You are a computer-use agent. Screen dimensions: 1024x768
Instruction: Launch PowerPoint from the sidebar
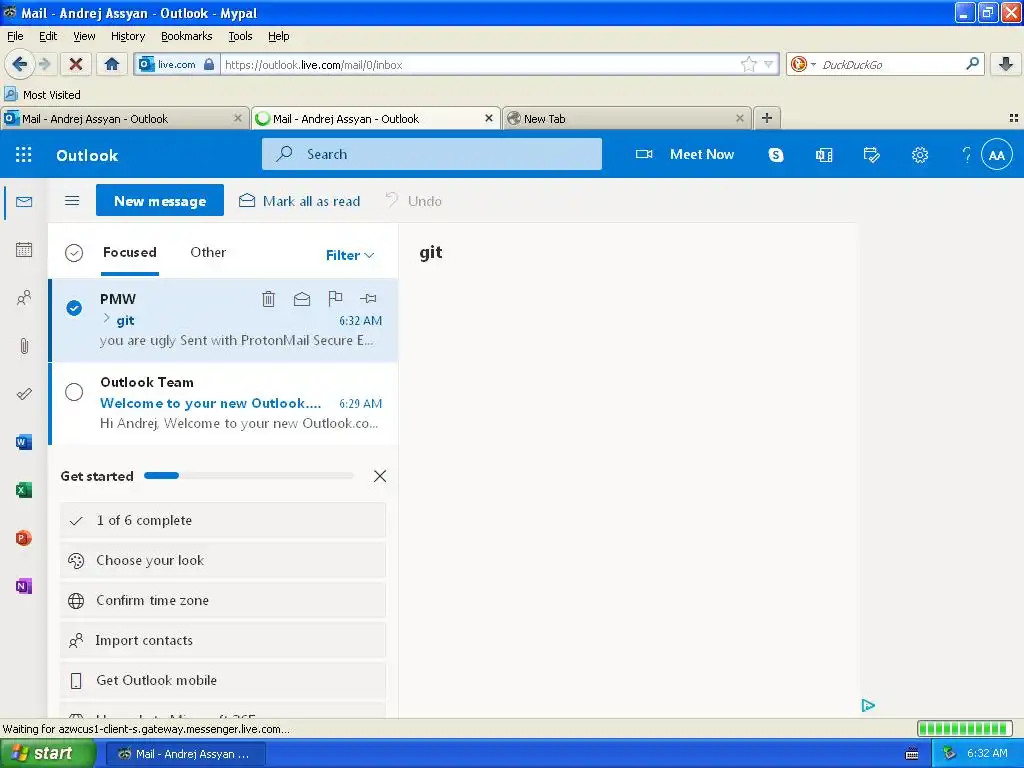pos(24,538)
